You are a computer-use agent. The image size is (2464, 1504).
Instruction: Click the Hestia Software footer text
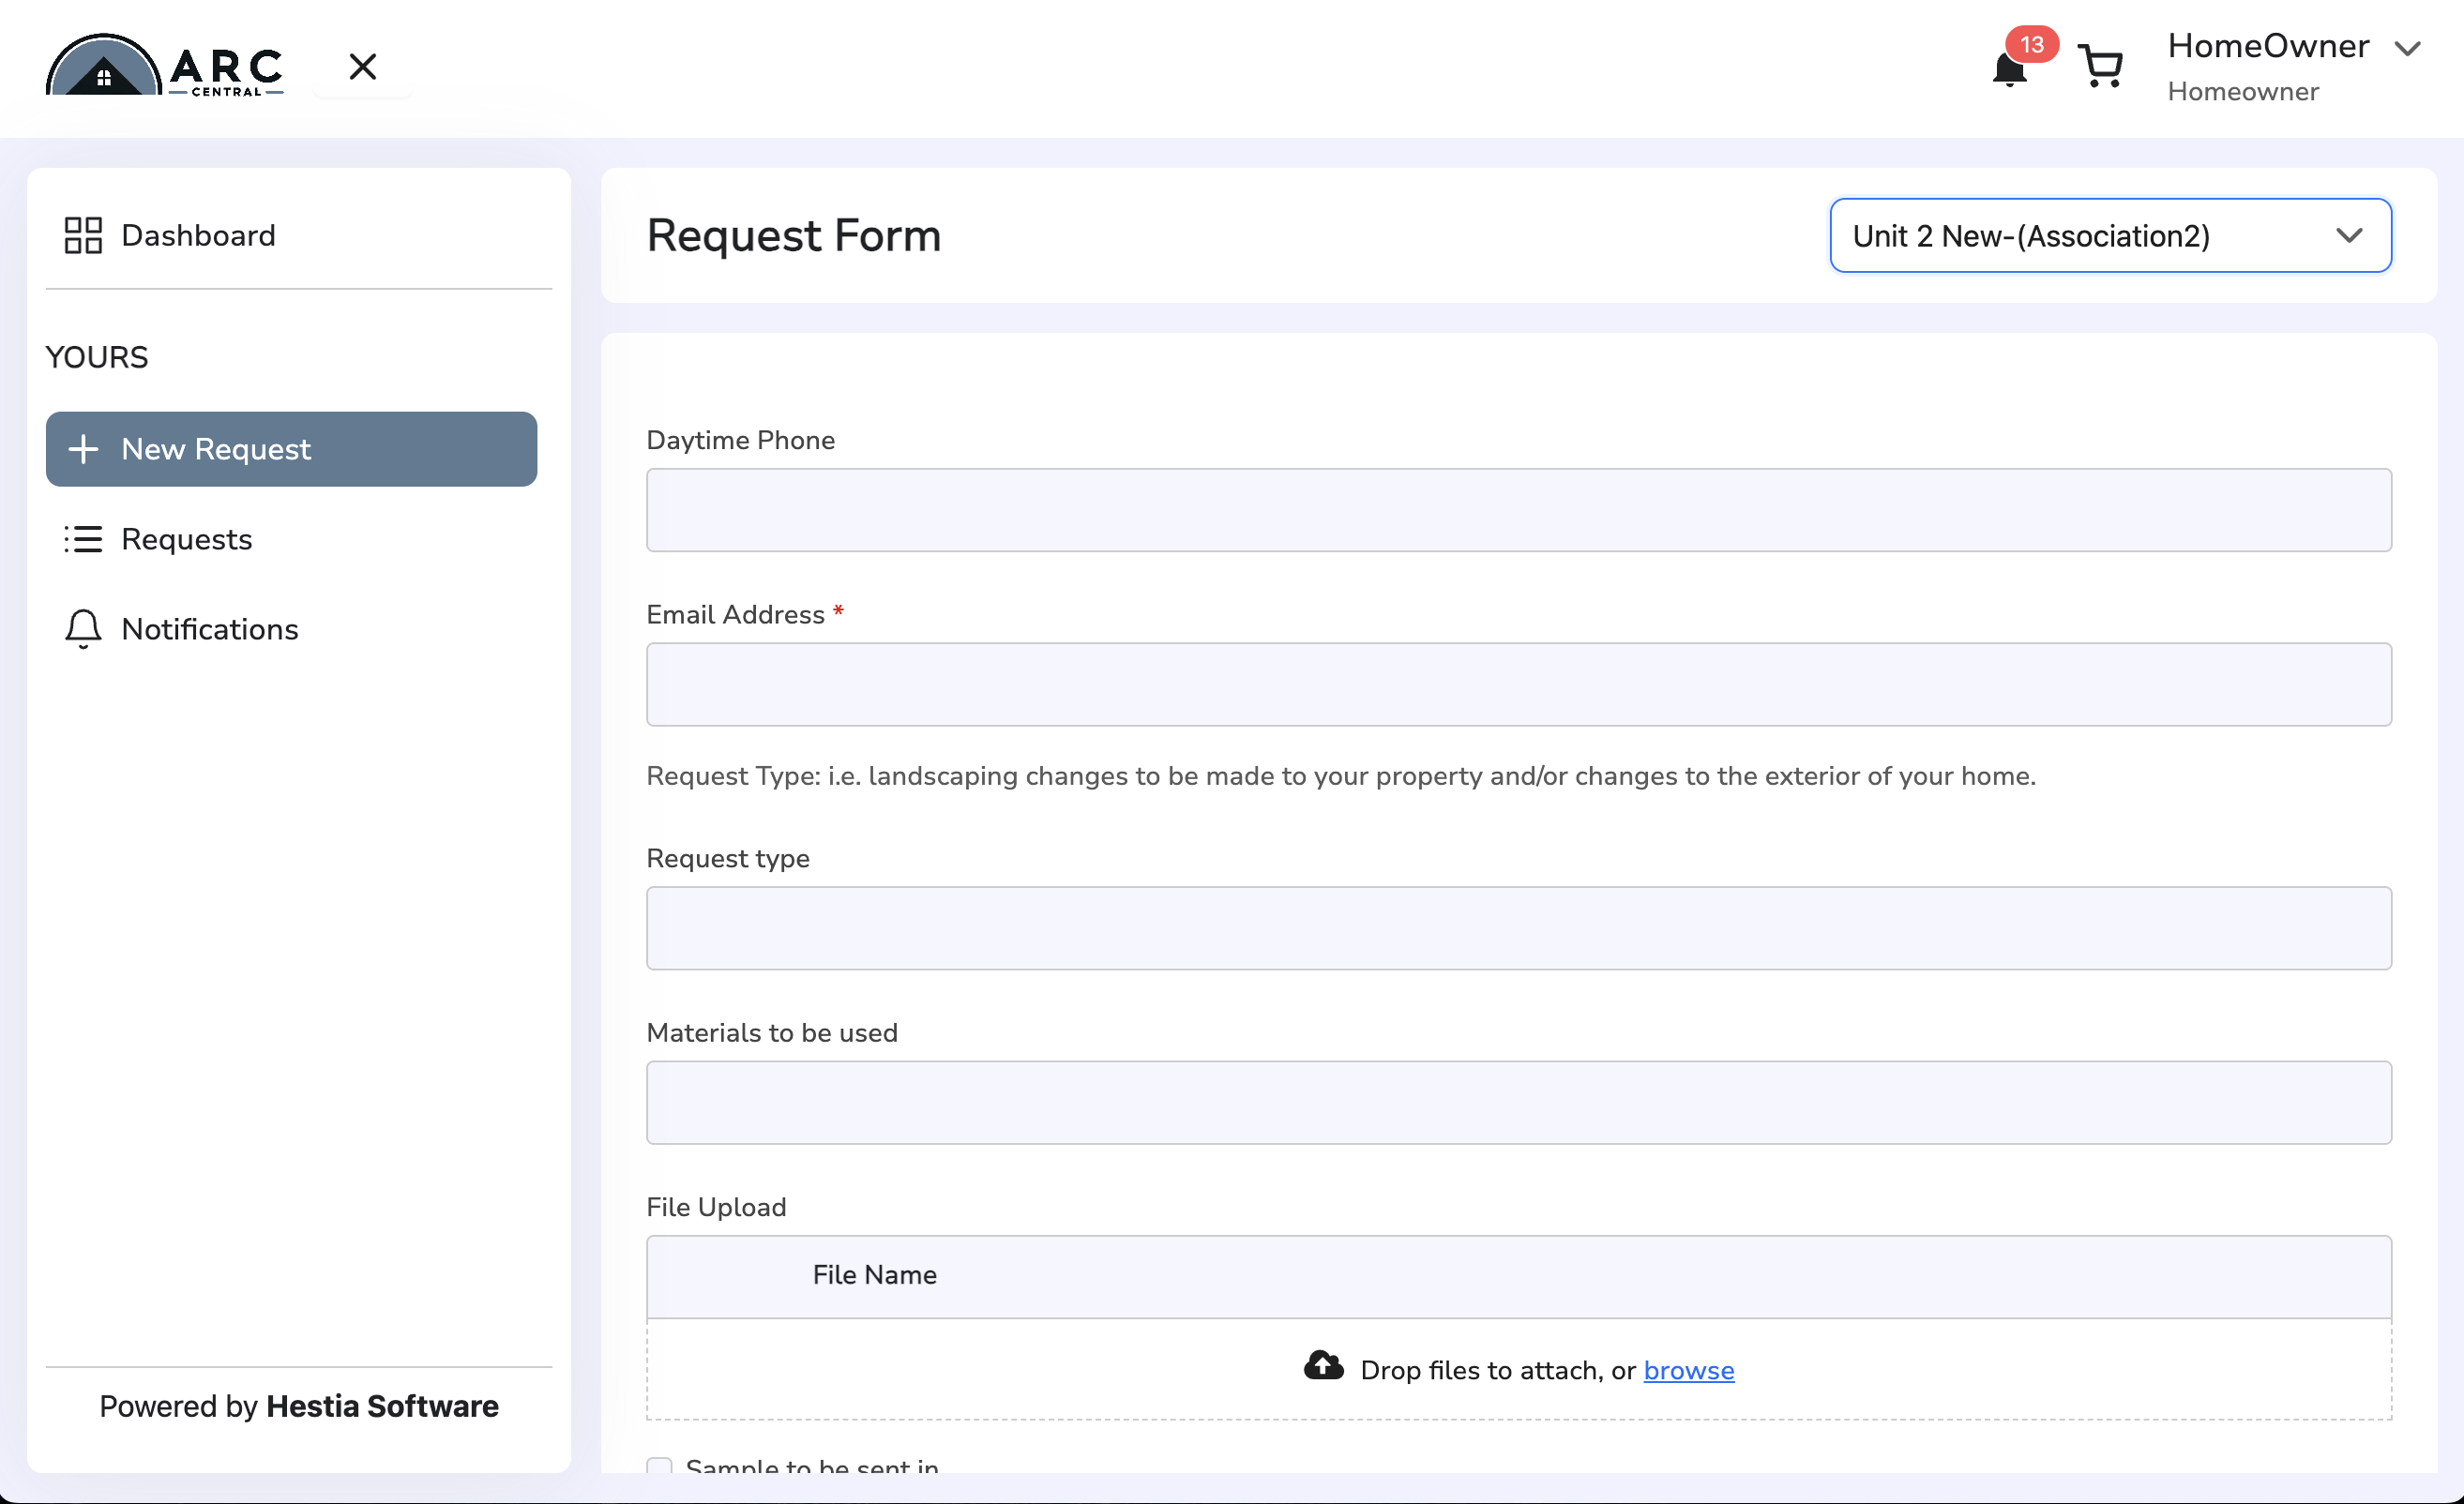[382, 1407]
